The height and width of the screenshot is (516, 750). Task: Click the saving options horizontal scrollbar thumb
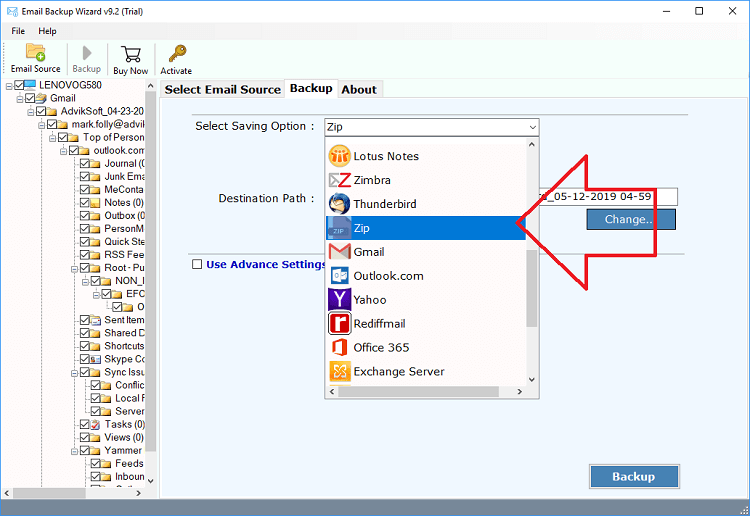(418, 392)
